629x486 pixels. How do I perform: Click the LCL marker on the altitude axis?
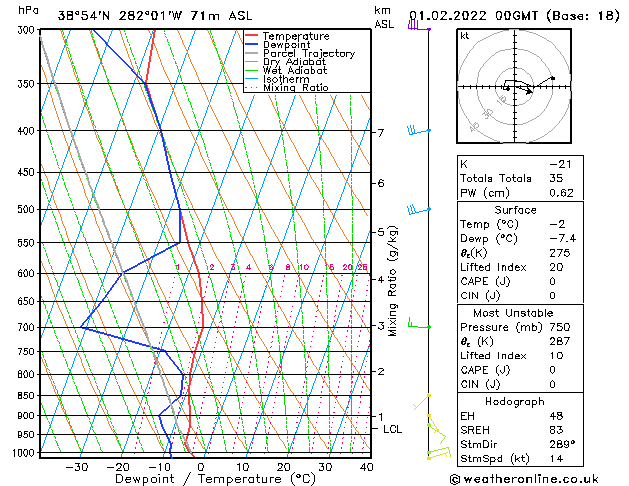pos(392,429)
